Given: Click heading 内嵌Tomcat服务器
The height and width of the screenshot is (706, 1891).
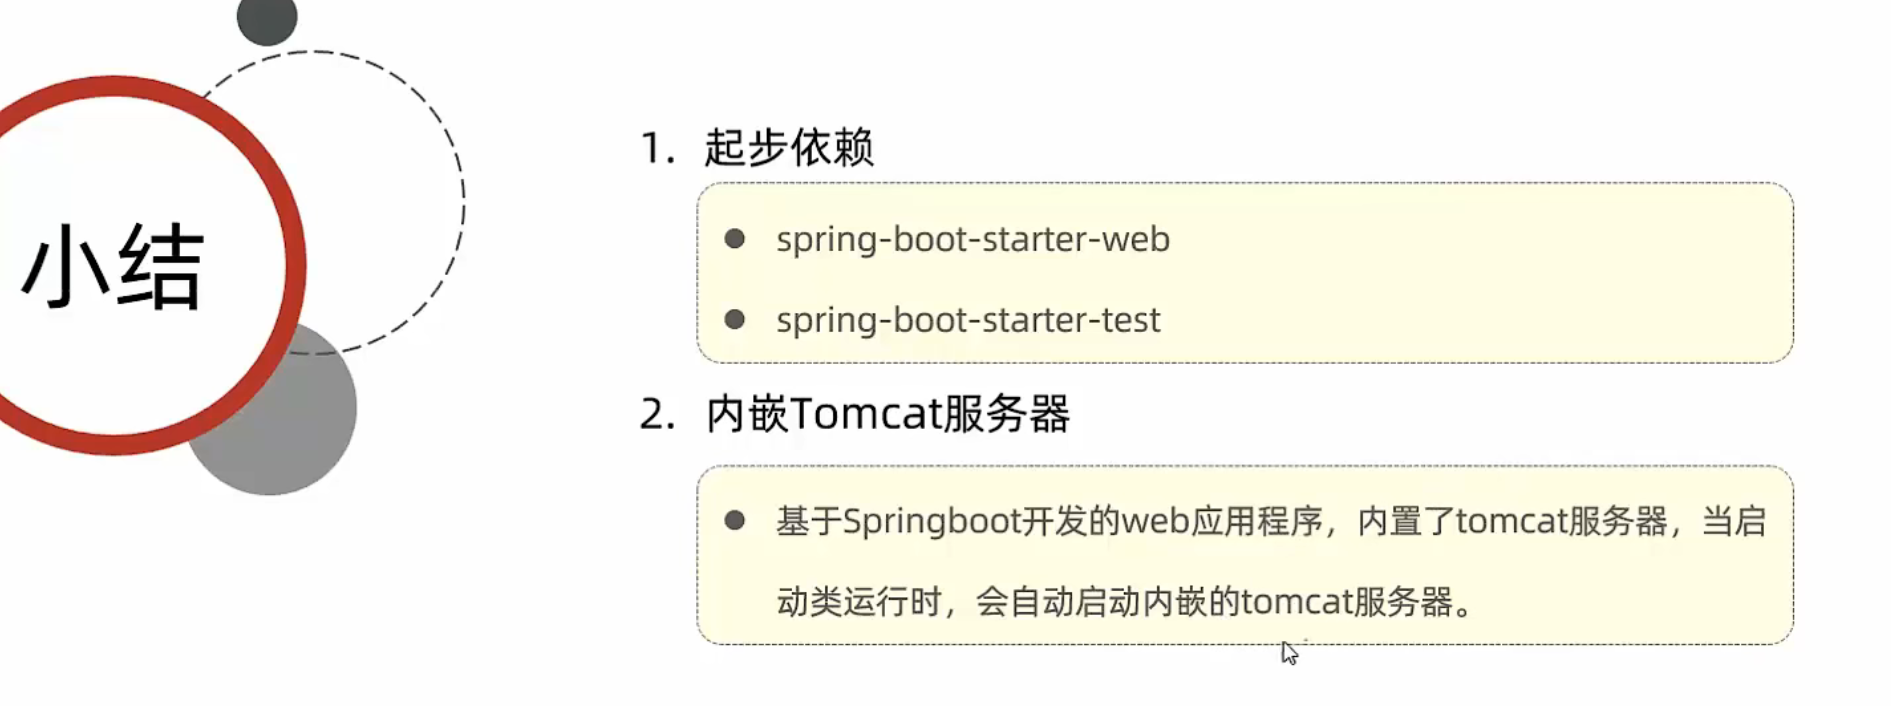Looking at the screenshot, I should pos(888,414).
